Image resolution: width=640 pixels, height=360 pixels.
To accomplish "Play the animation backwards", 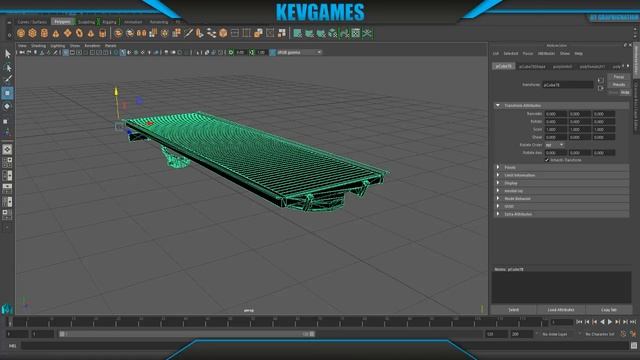I will (602, 322).
